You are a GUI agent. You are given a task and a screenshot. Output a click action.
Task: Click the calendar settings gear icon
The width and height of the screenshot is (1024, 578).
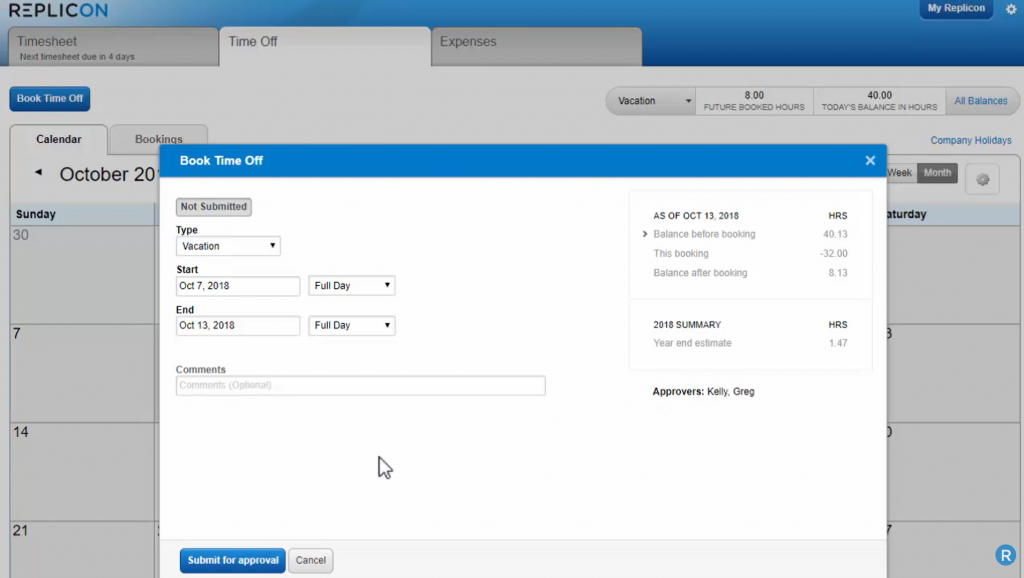point(982,180)
